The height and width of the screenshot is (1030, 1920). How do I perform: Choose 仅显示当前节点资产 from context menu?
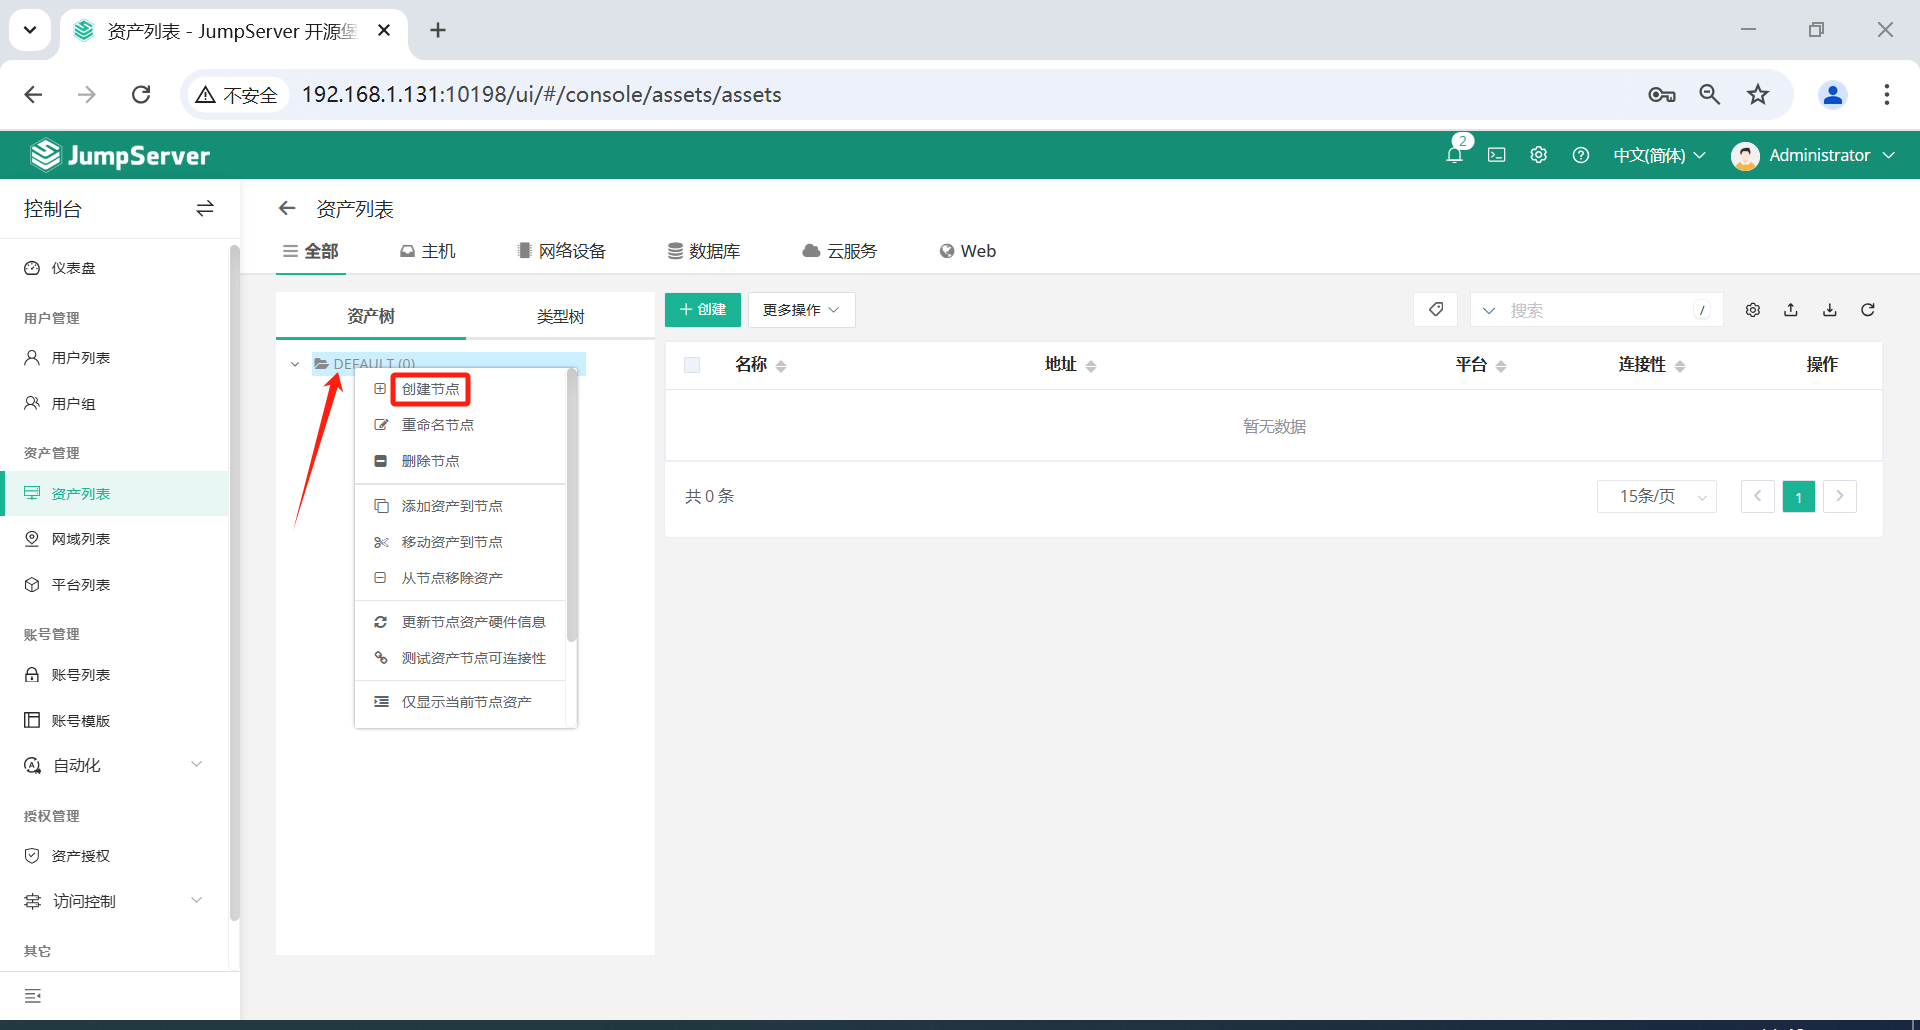point(467,702)
